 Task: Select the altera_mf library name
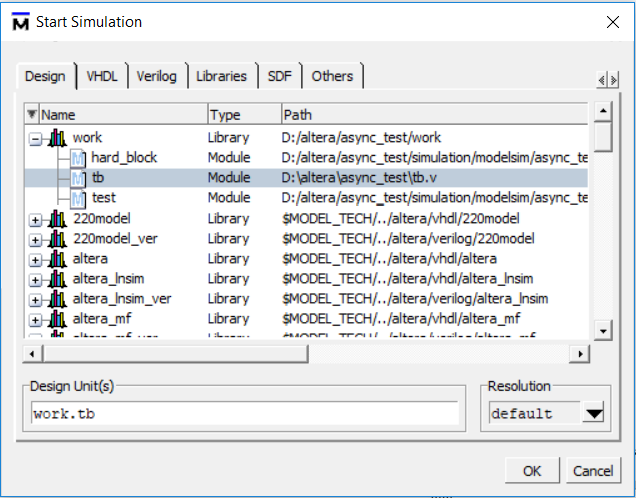(102, 319)
